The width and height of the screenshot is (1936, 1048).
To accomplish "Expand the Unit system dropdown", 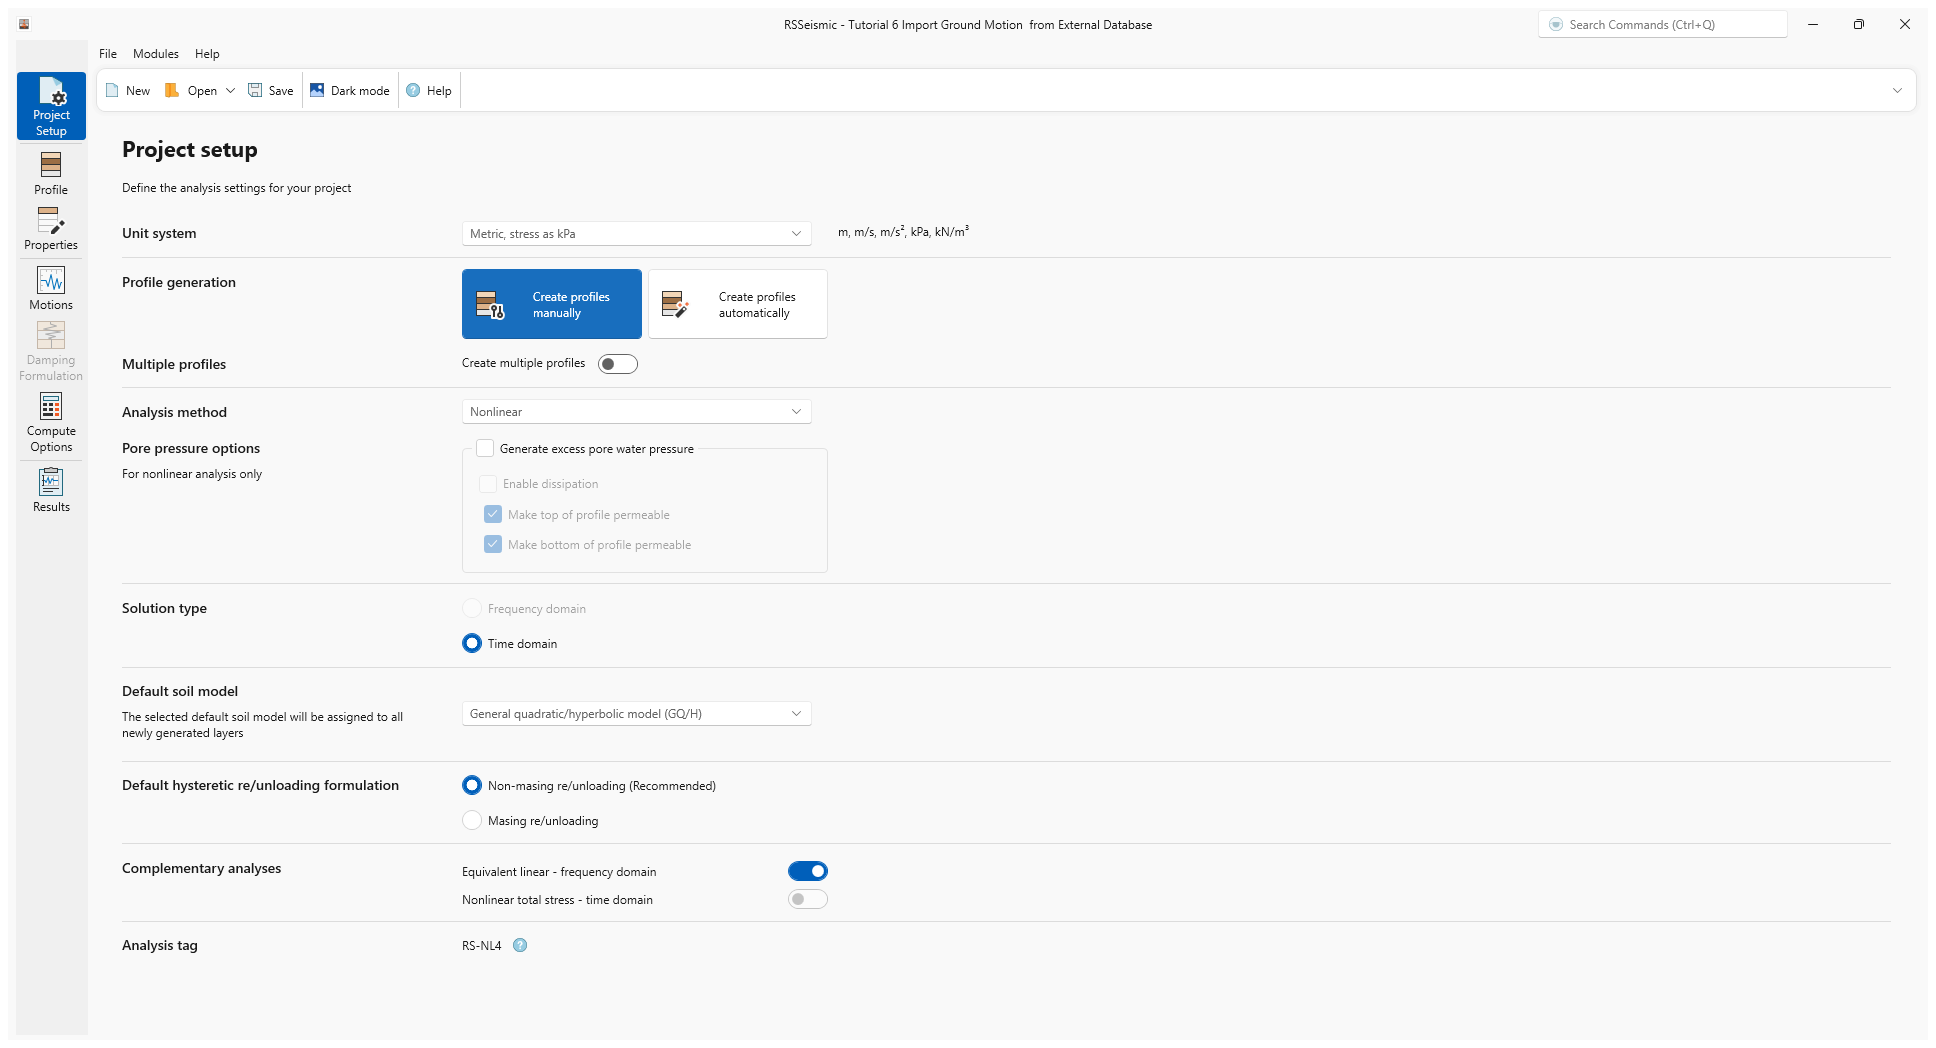I will (636, 234).
